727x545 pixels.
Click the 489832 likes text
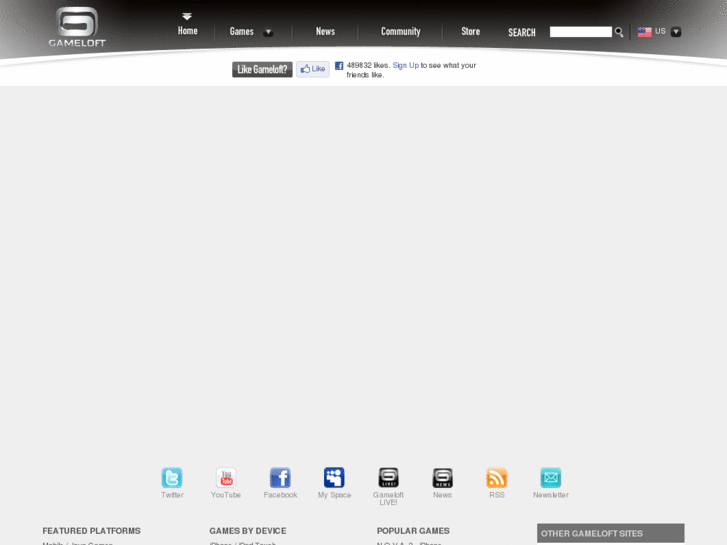pos(369,65)
